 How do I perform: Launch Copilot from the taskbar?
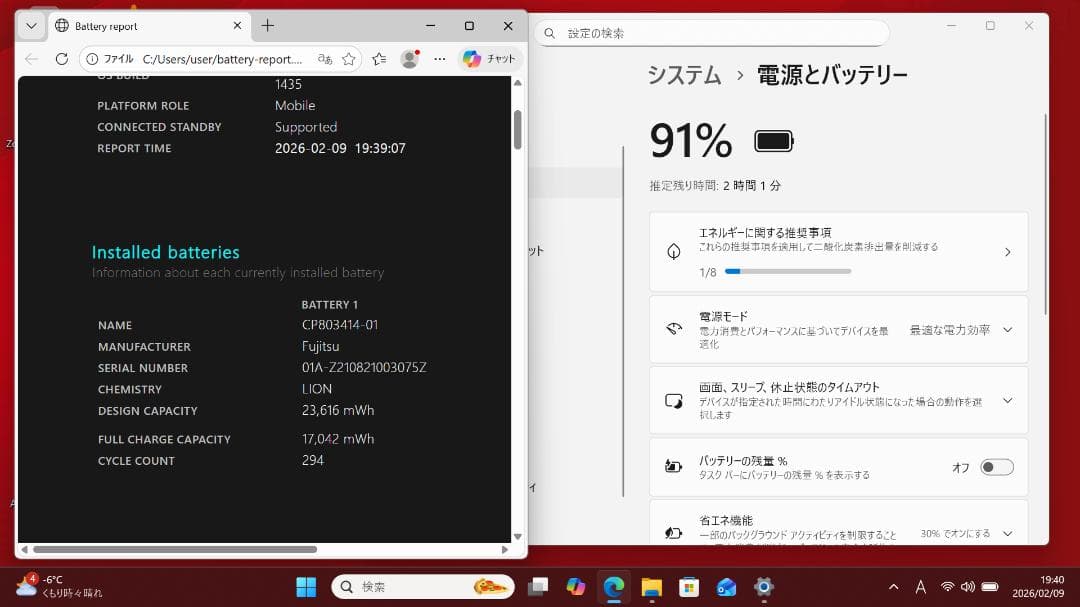point(575,586)
